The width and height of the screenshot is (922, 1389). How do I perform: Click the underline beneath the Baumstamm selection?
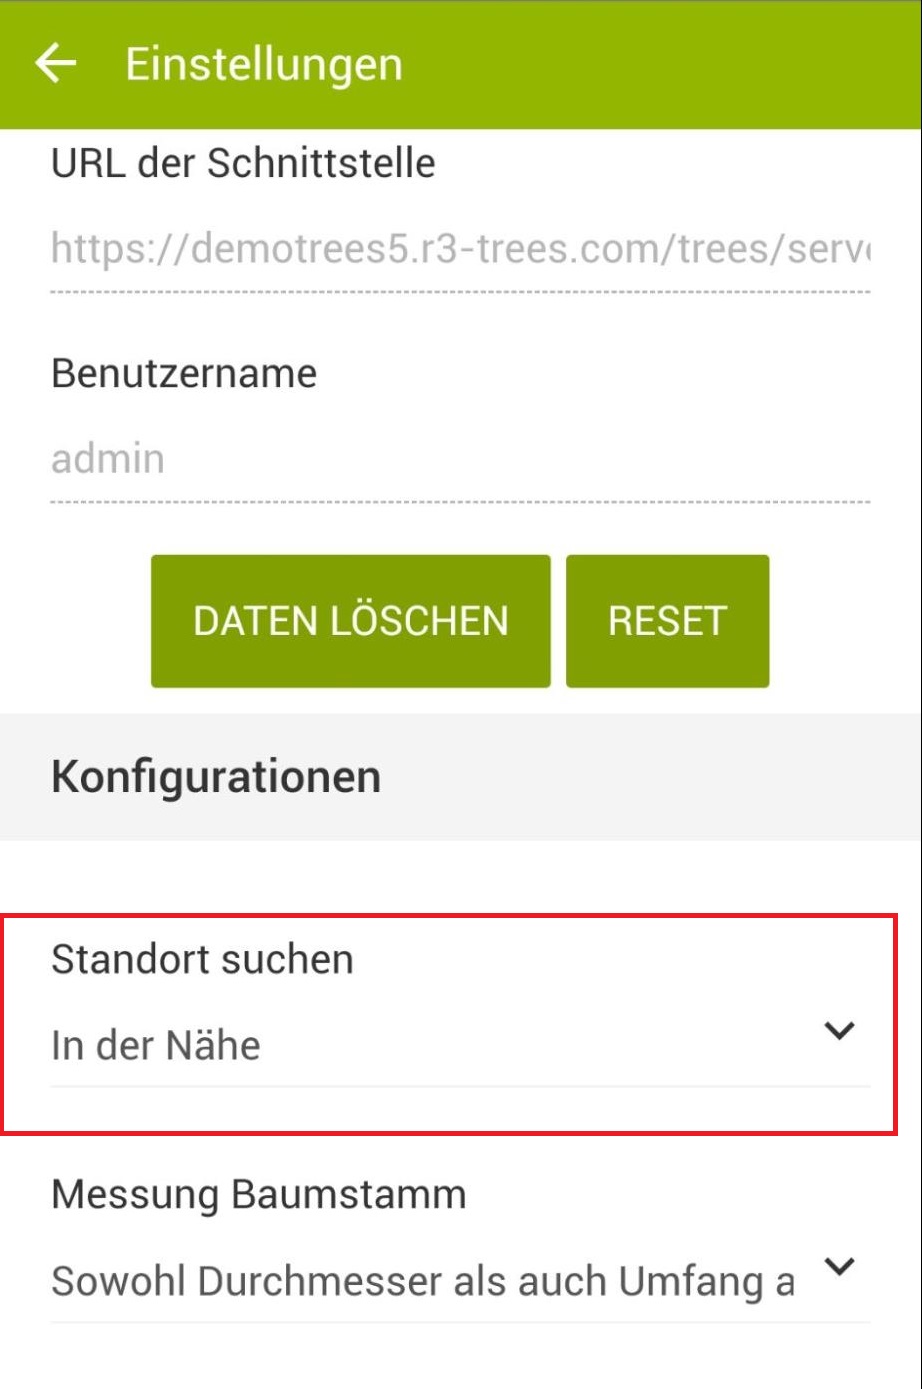(x=460, y=1322)
